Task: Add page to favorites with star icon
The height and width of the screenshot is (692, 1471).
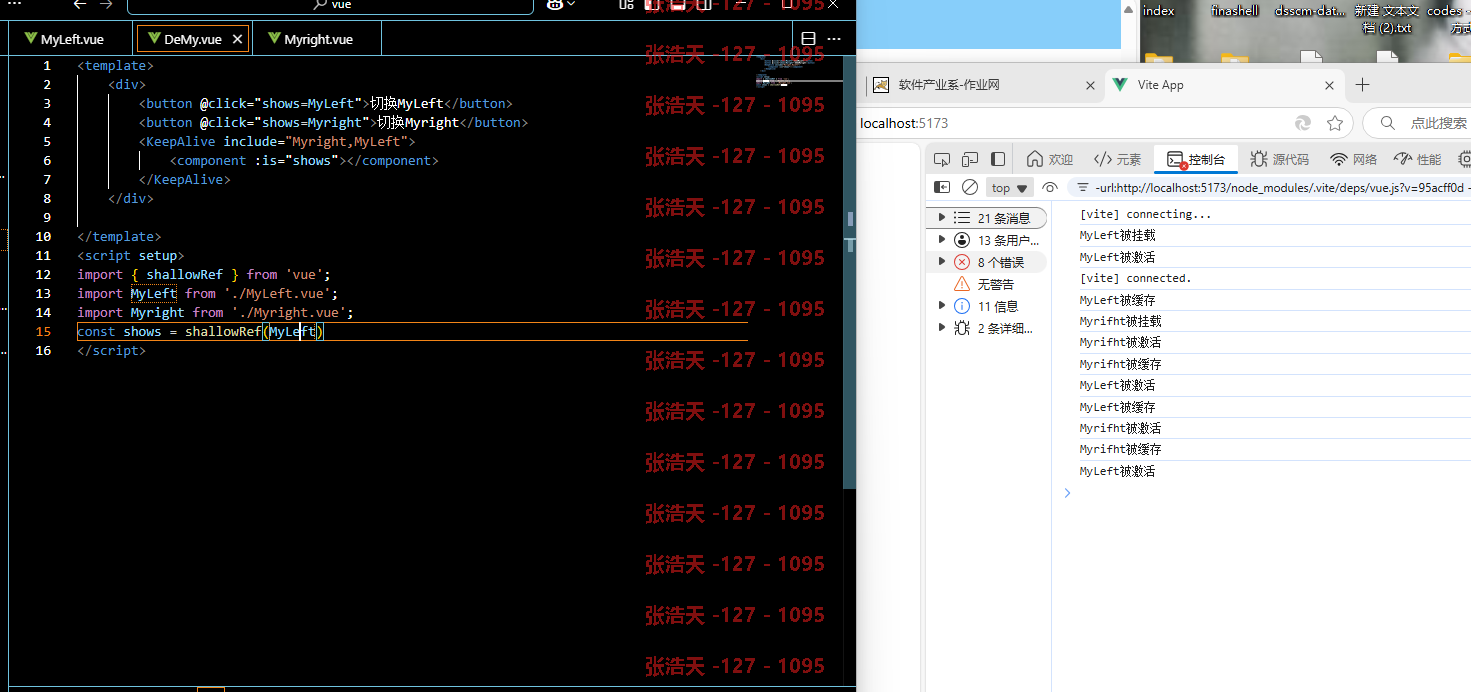Action: 1335,123
